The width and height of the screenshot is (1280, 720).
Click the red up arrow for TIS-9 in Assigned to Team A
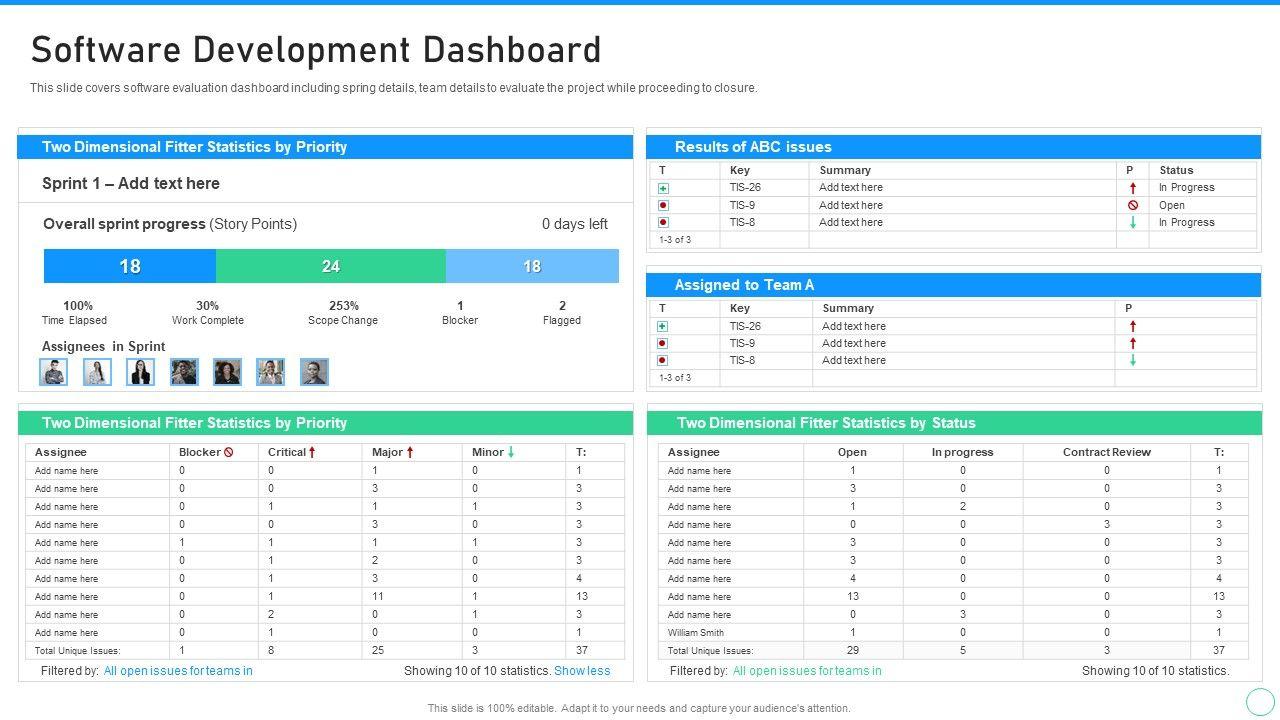(1132, 343)
